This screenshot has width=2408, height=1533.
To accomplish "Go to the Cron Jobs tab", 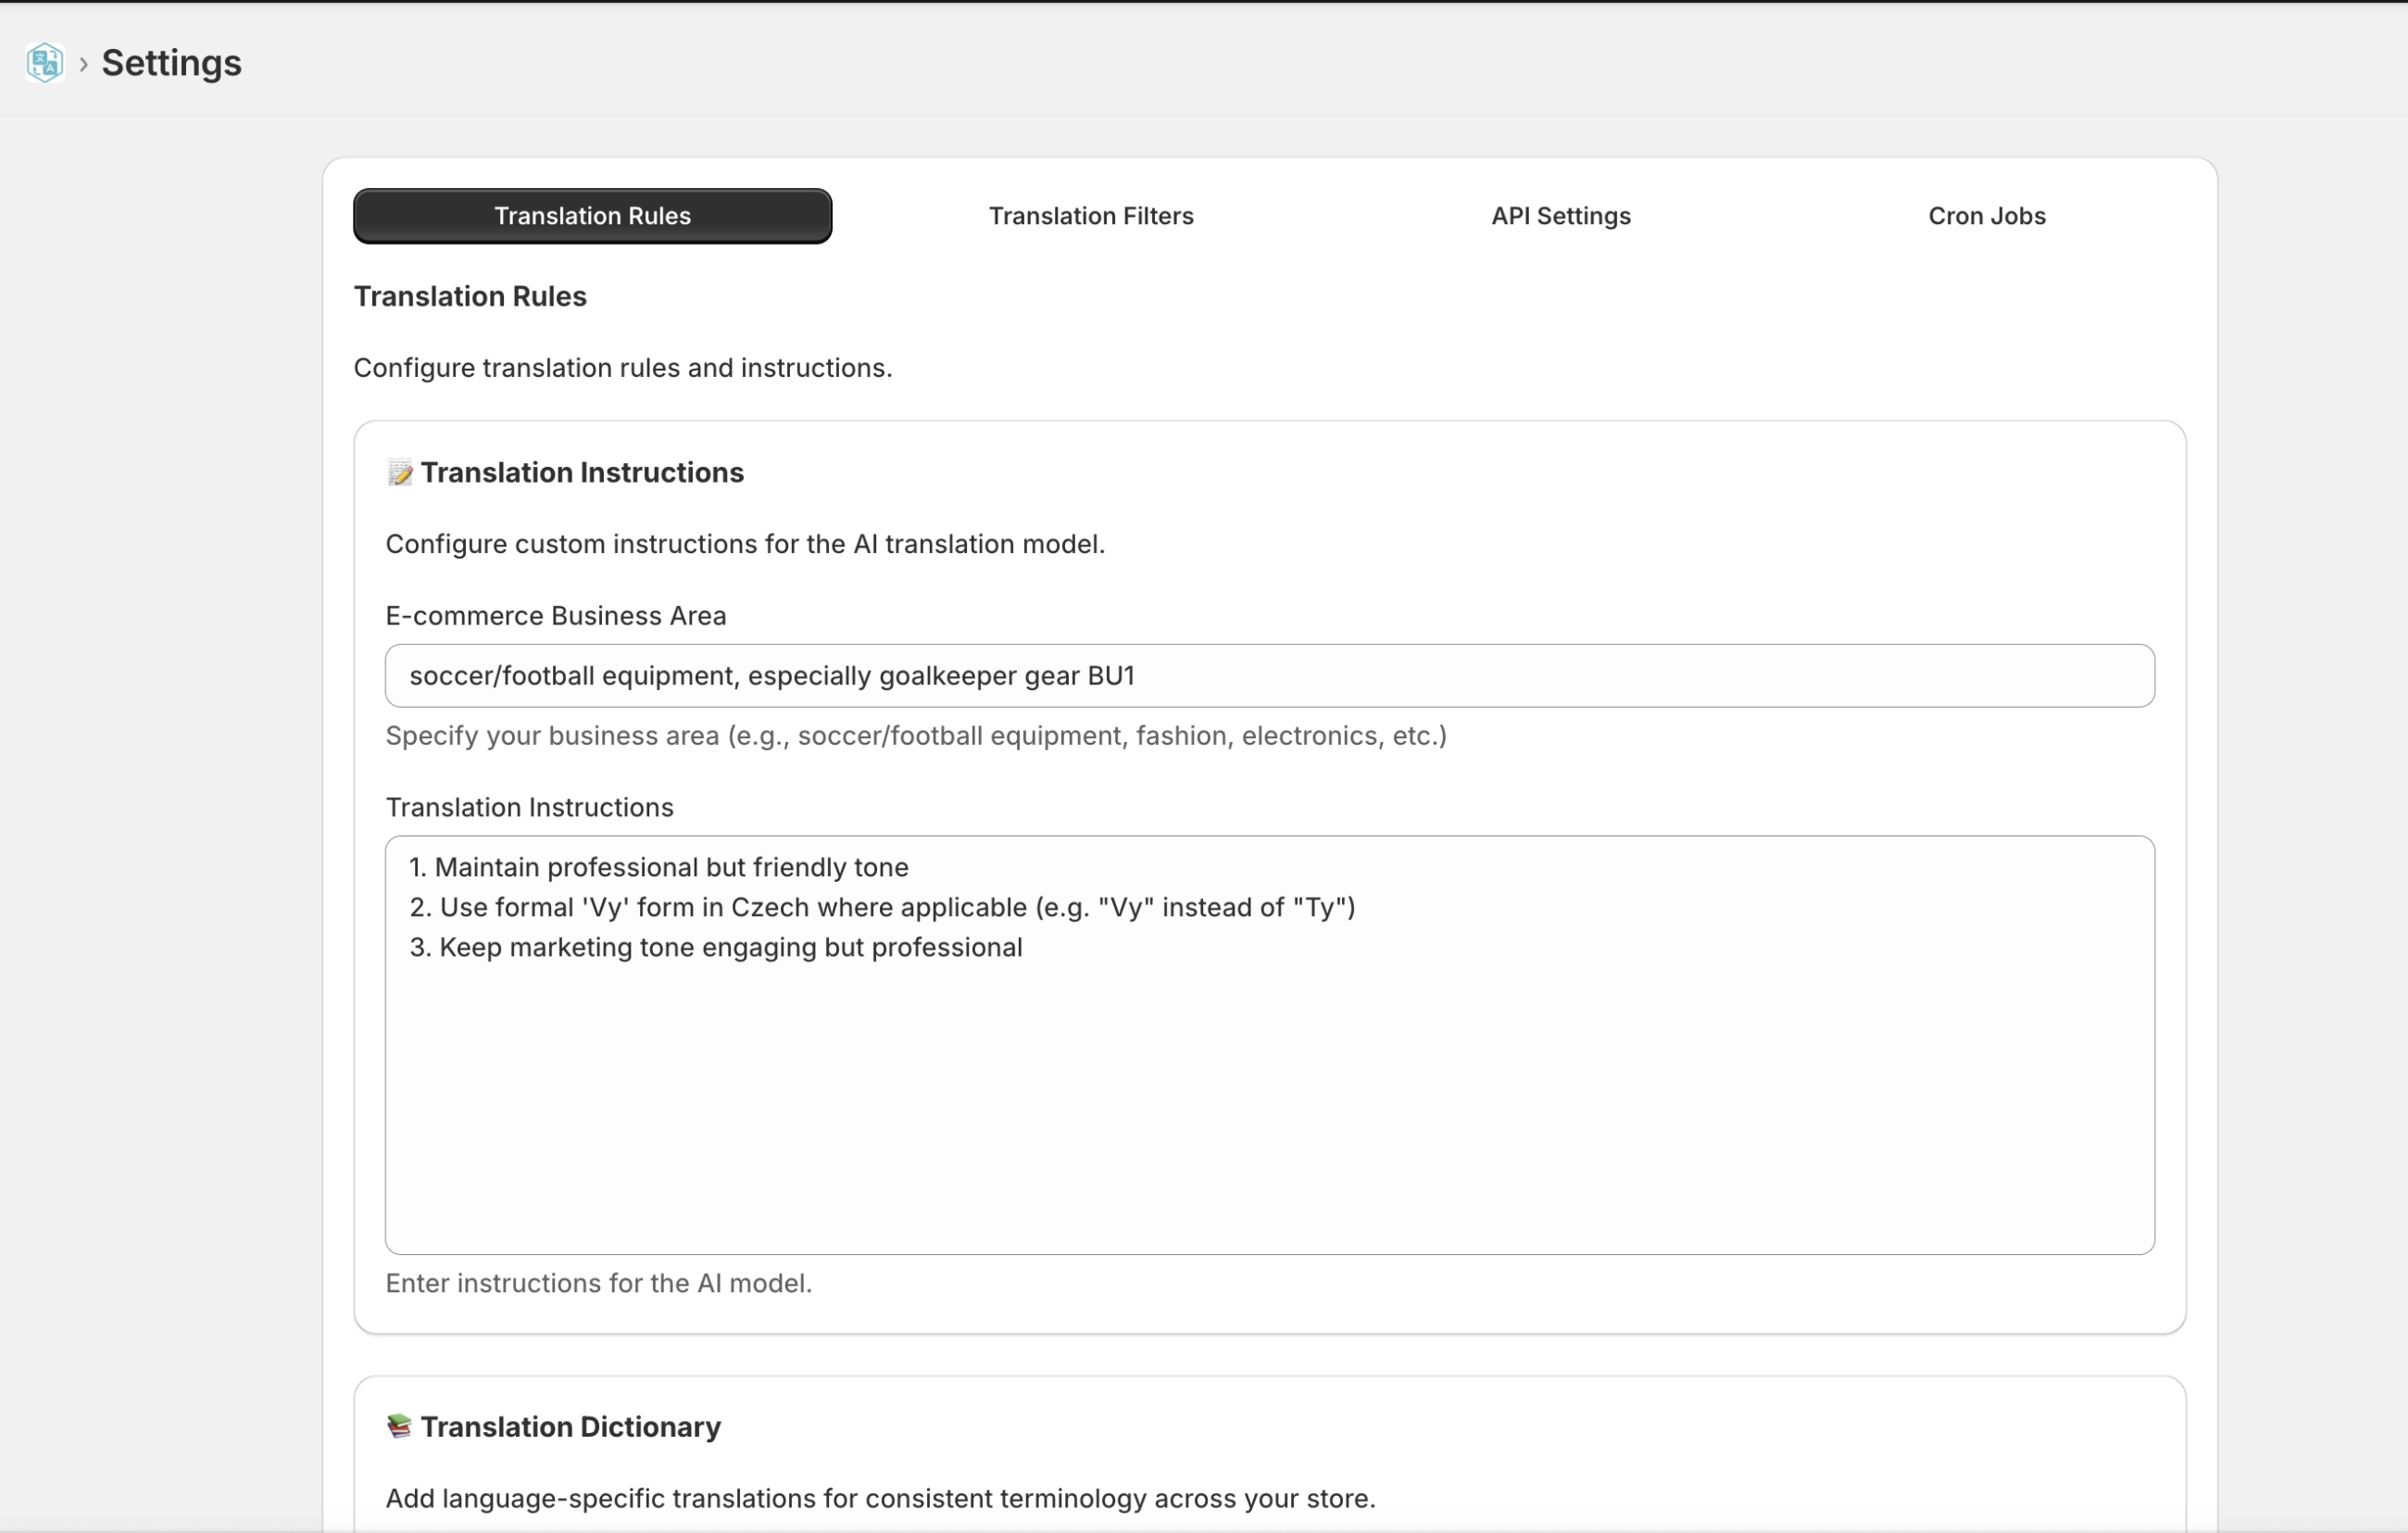I will 1986,216.
